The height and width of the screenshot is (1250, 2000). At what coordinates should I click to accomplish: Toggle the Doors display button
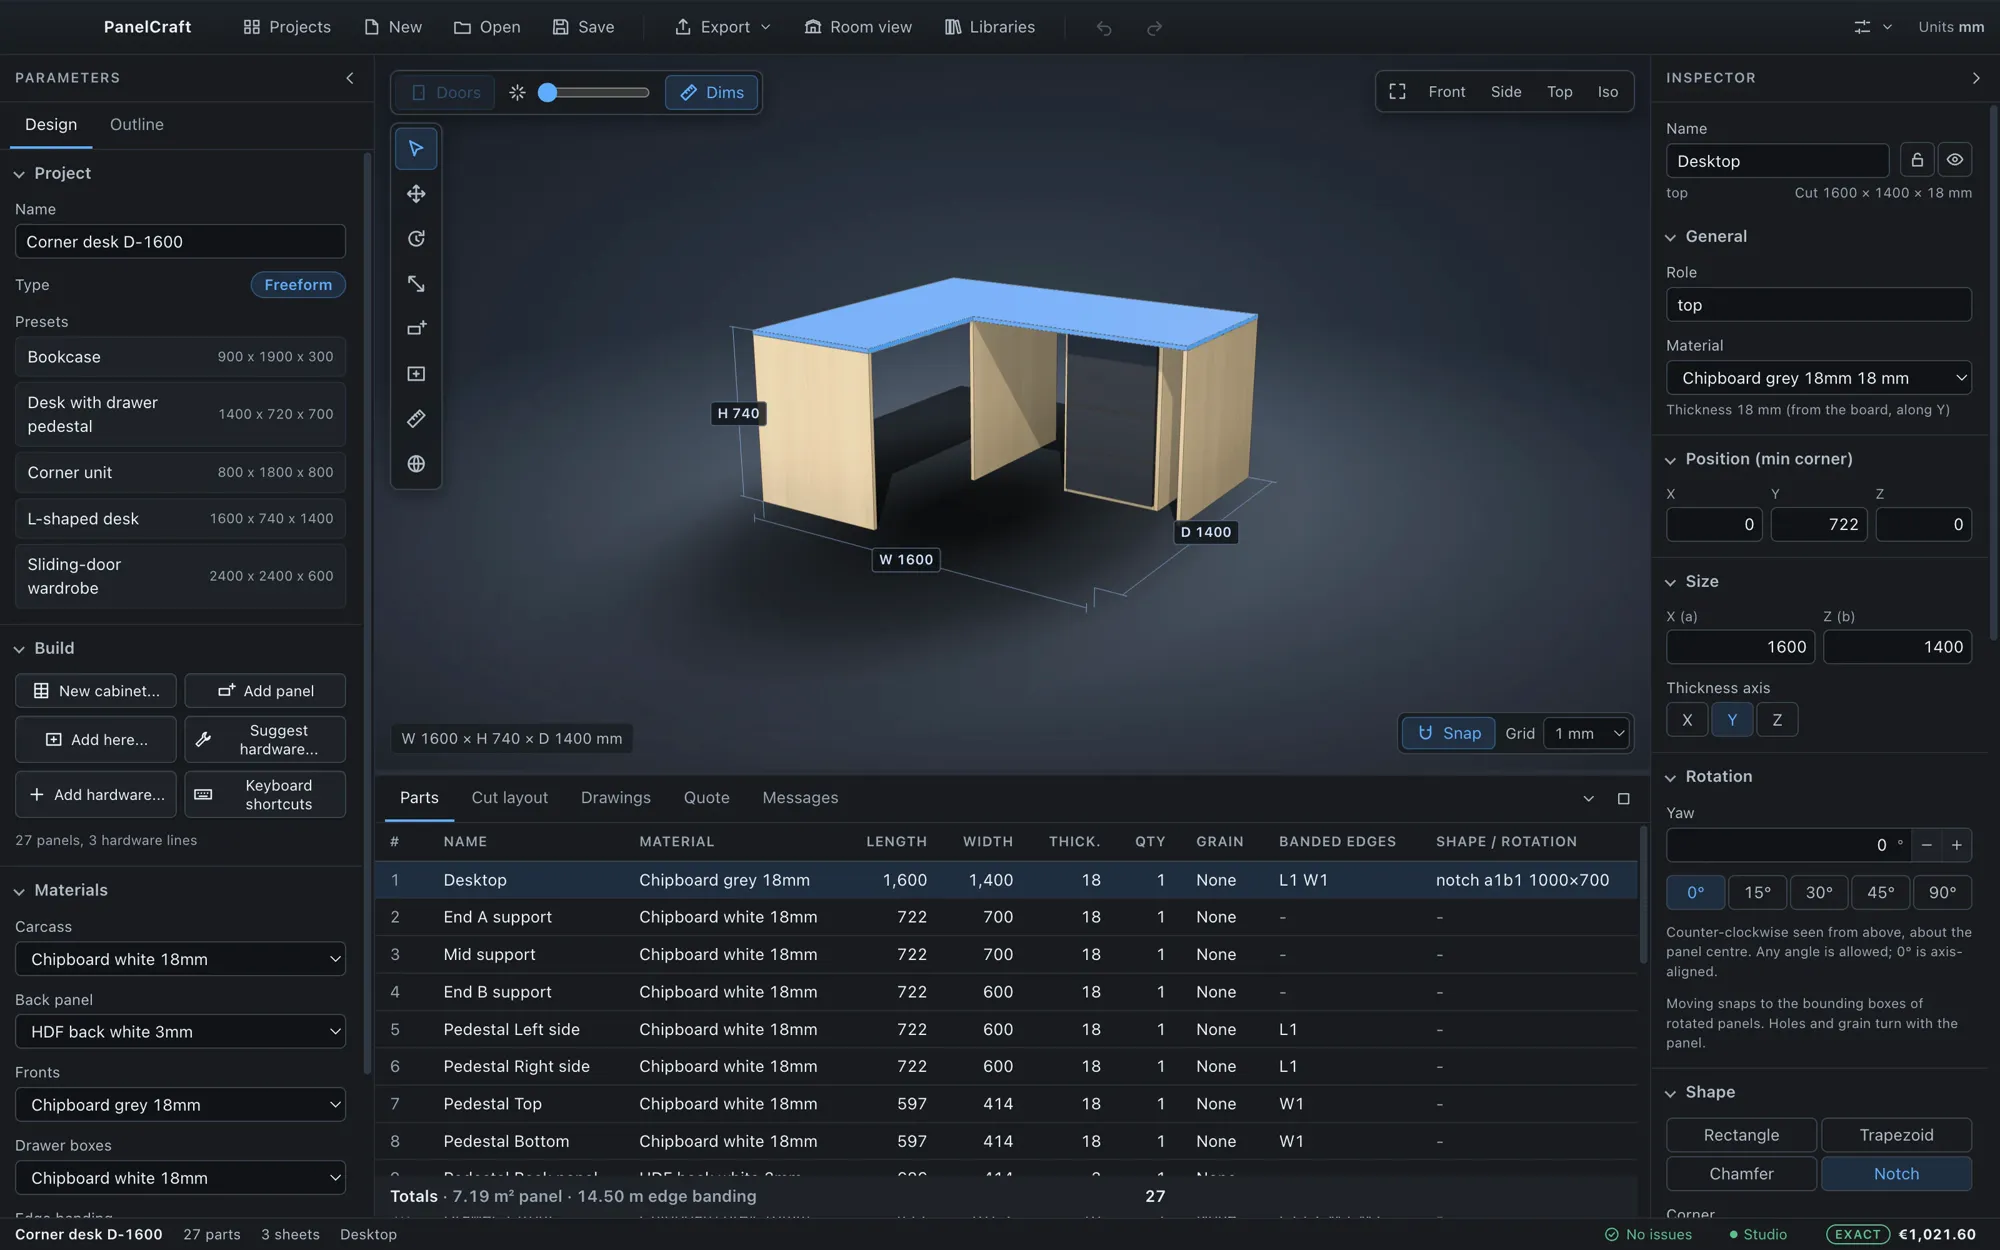(445, 93)
